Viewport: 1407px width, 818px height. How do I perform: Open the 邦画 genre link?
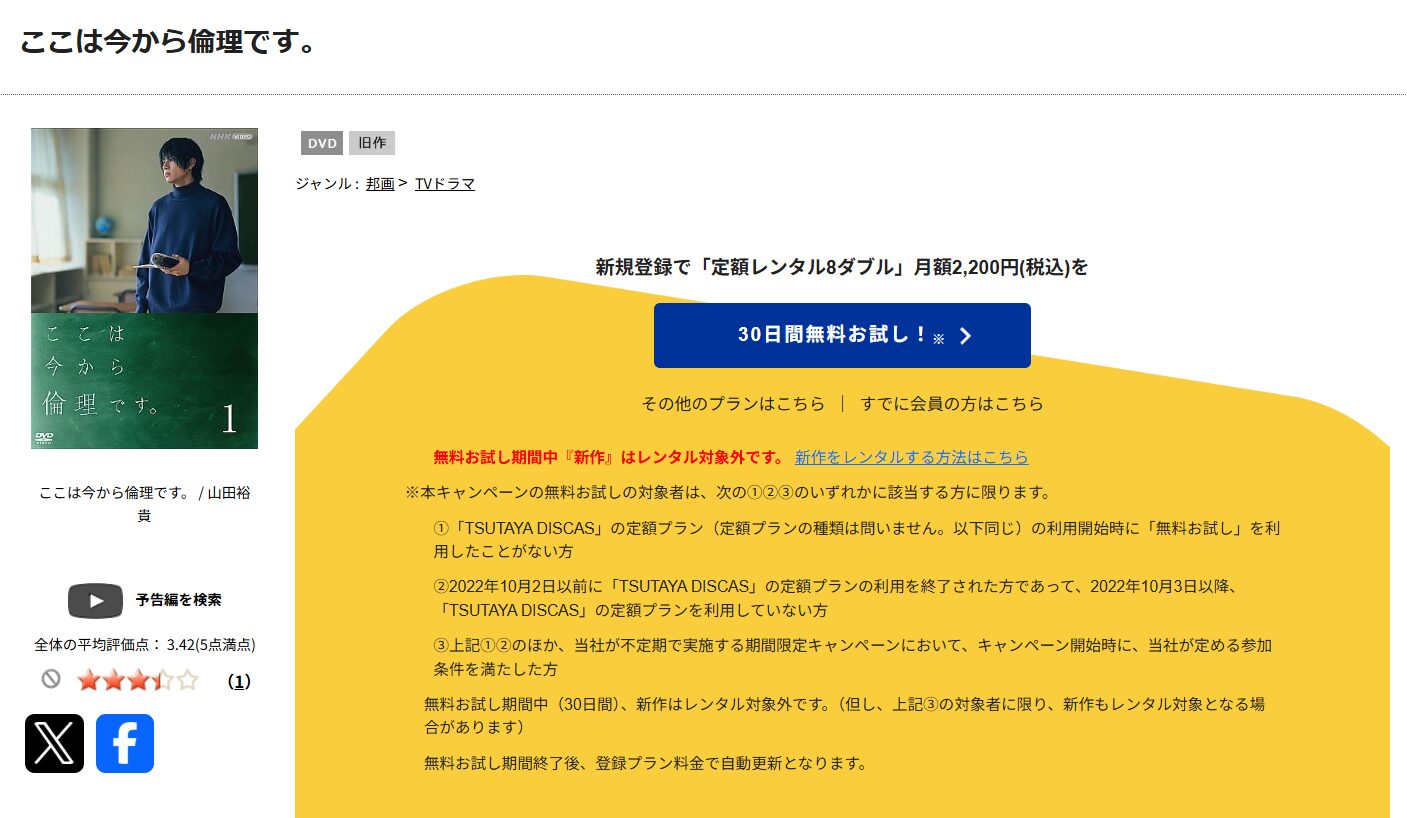click(x=380, y=184)
